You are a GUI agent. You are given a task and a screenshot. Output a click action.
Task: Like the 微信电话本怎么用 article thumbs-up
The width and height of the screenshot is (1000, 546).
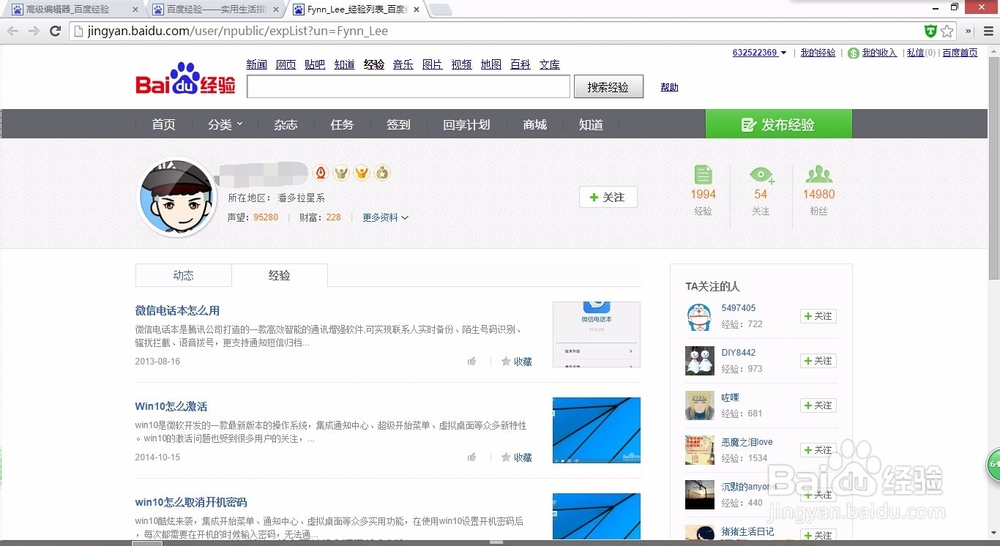click(472, 361)
